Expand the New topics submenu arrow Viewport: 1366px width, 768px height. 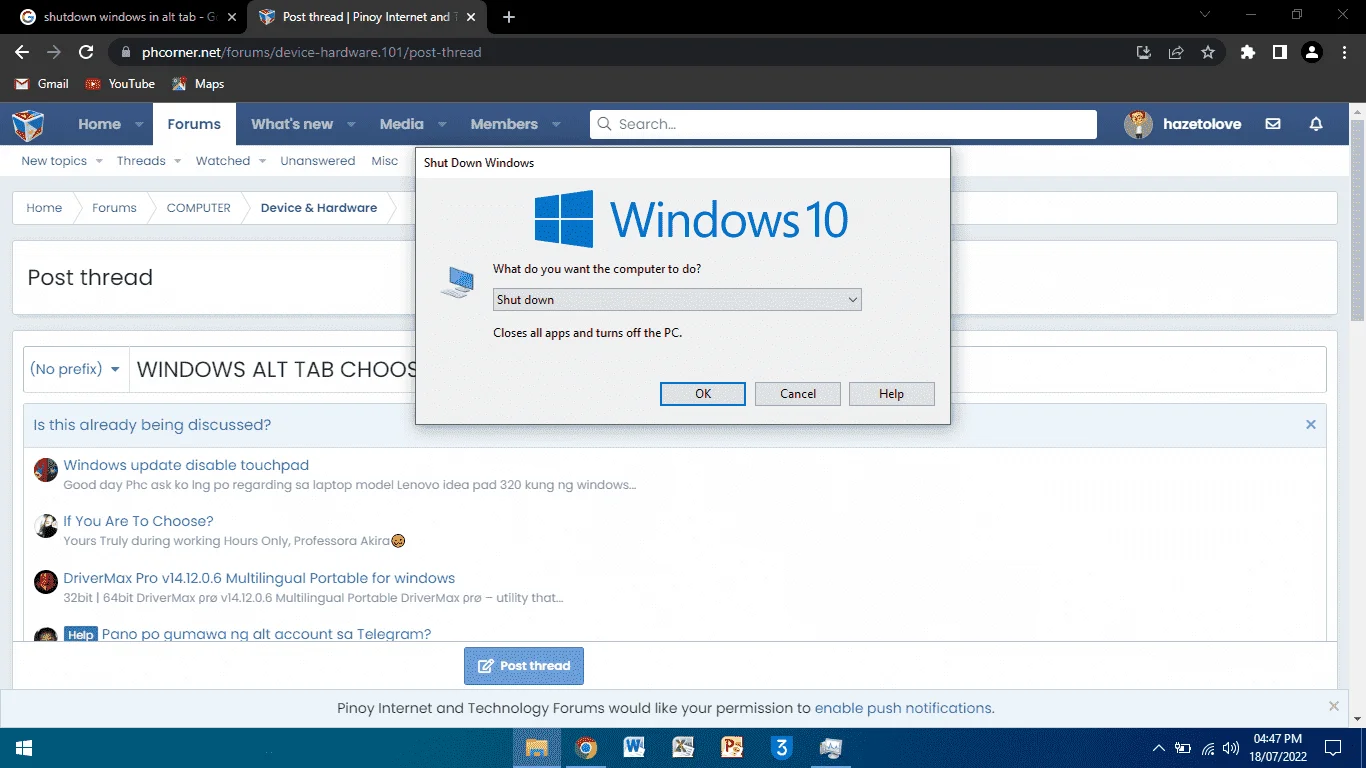97,161
